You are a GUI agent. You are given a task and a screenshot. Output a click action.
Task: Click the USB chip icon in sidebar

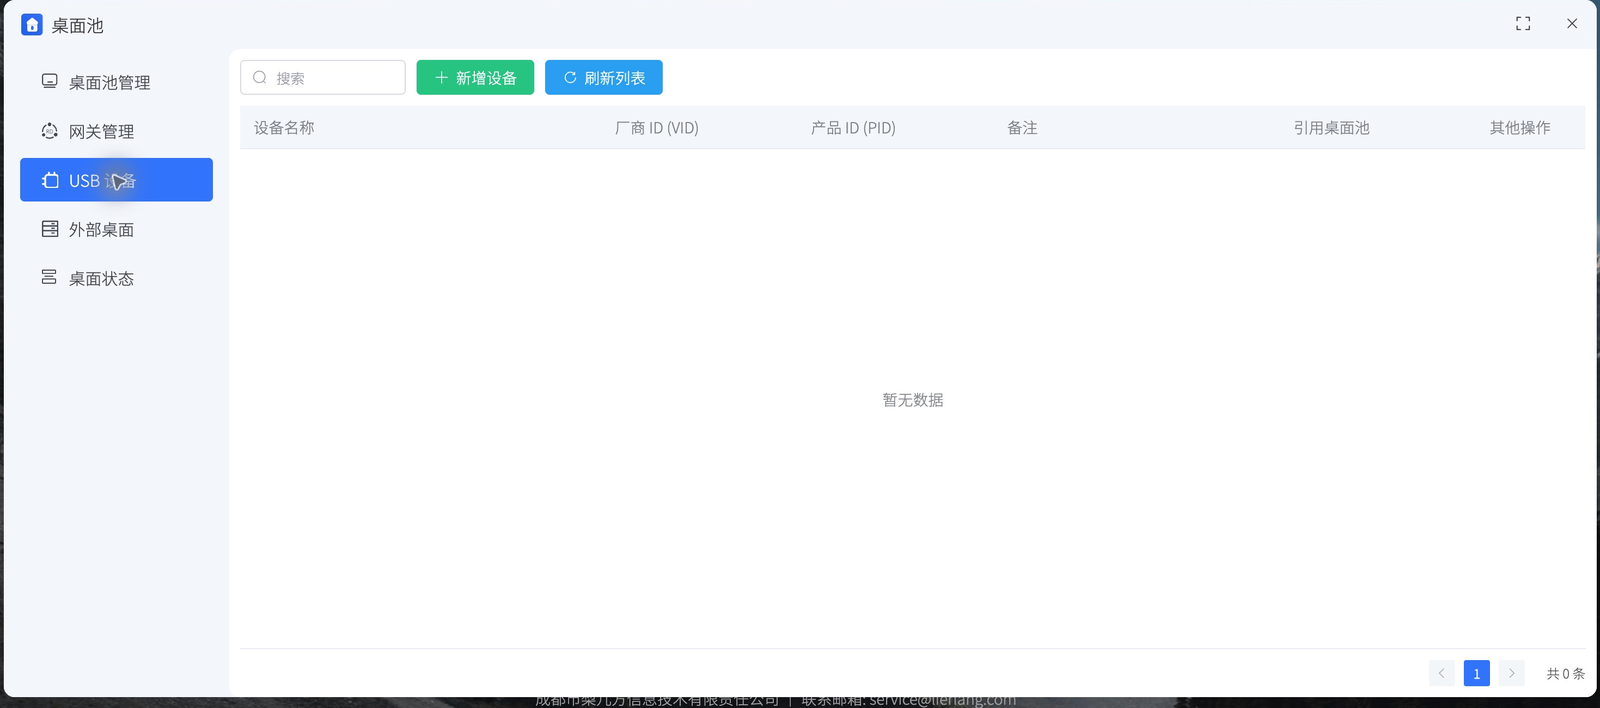pos(50,180)
